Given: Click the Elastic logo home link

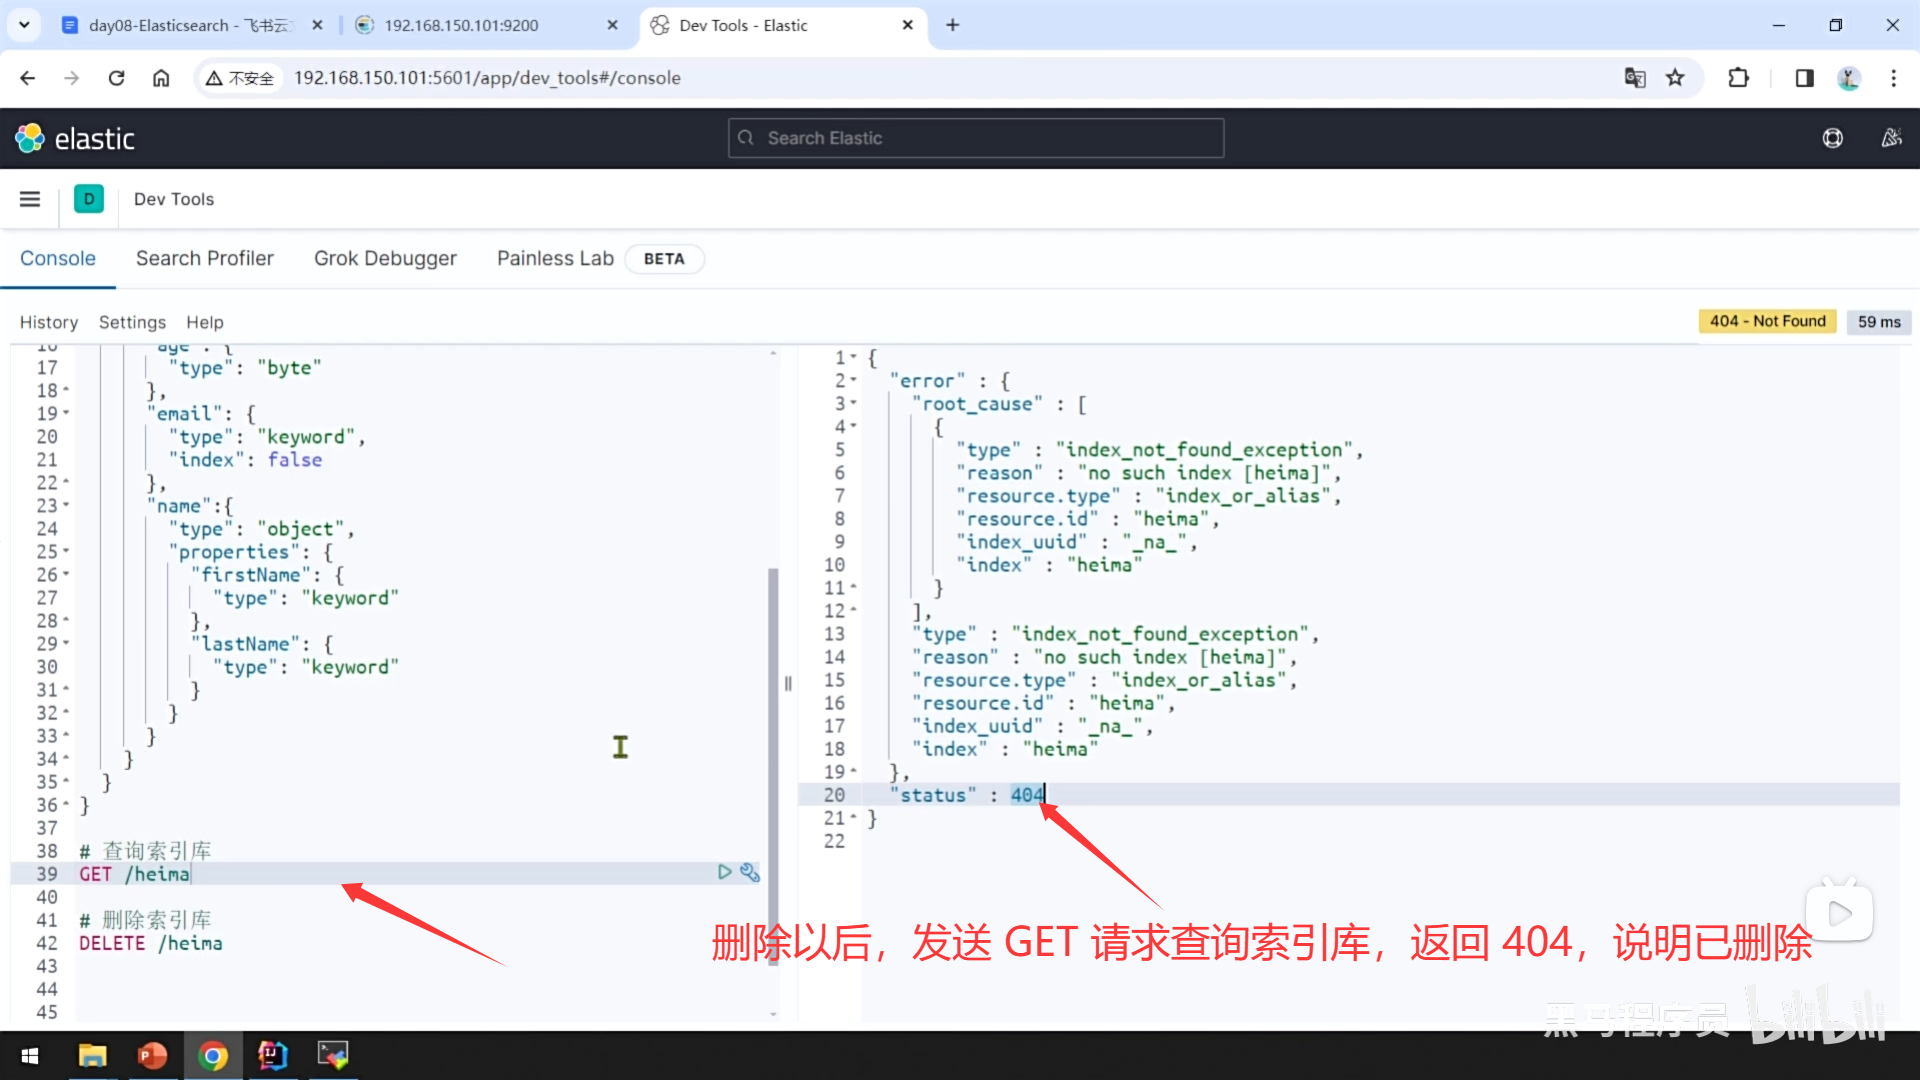Looking at the screenshot, I should 75,138.
